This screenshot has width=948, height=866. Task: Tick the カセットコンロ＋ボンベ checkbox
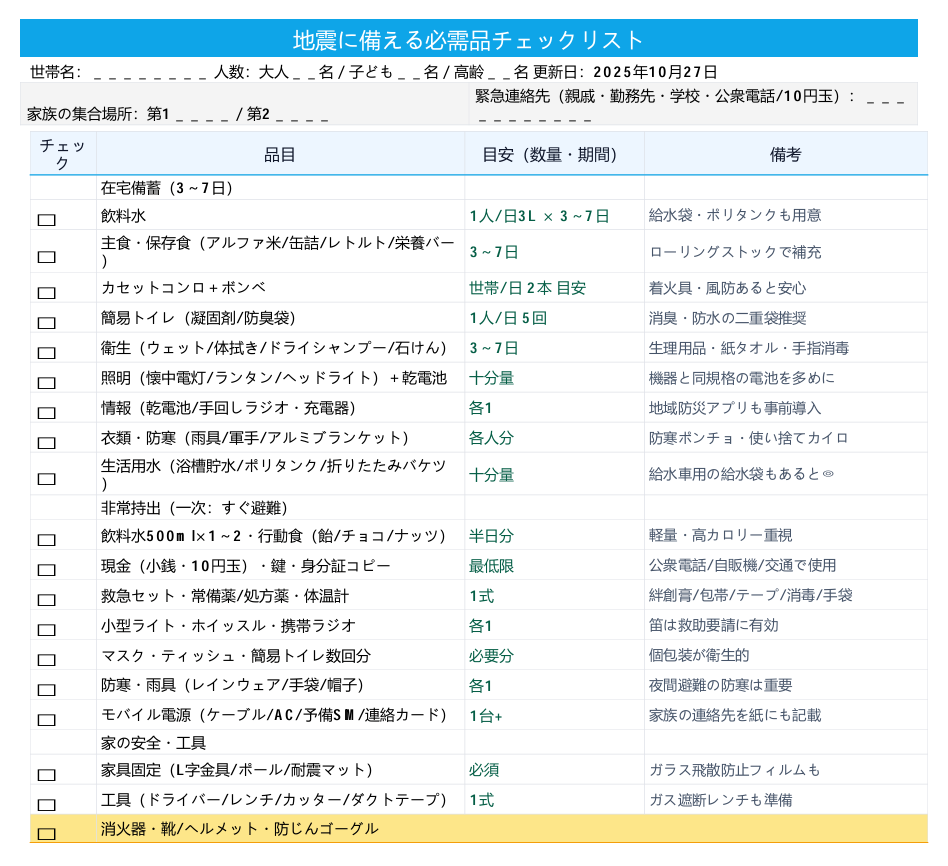pyautogui.click(x=46, y=293)
